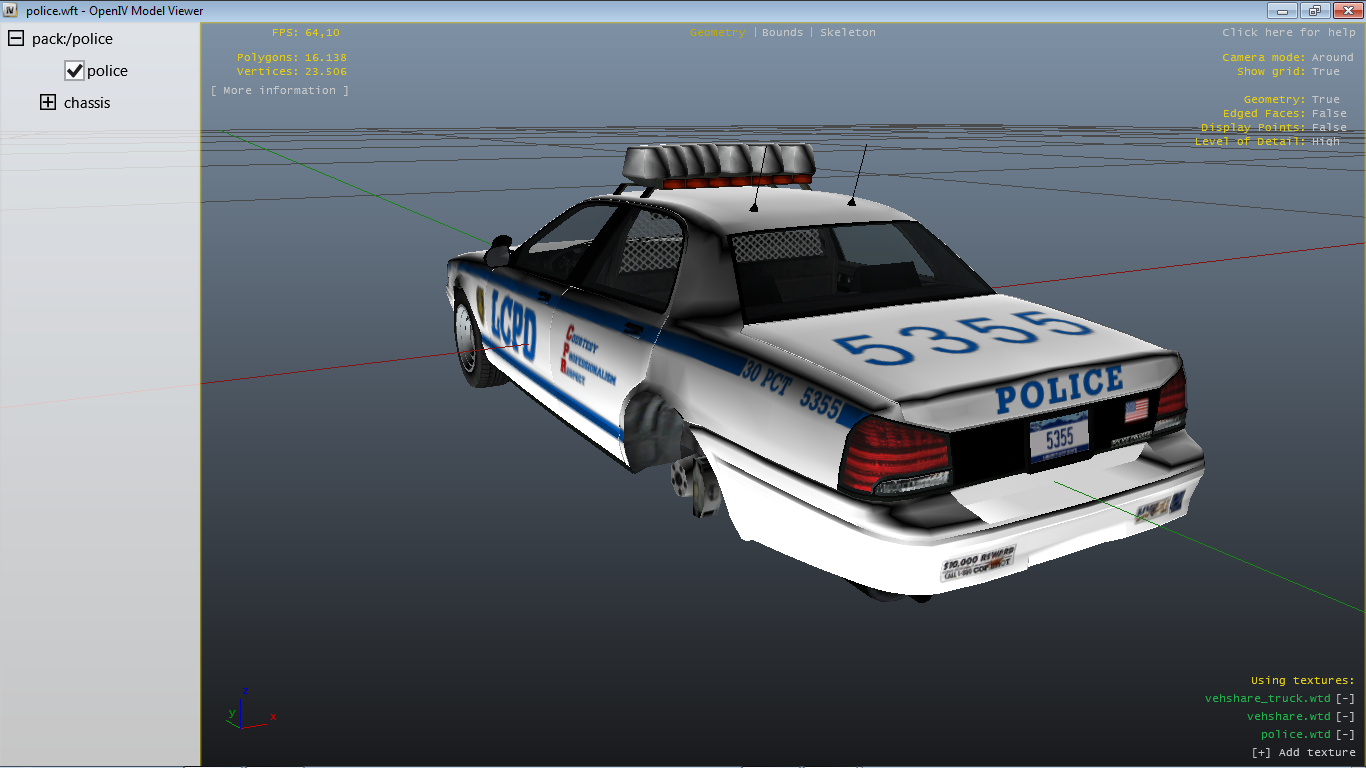Expand the chassis node
Image resolution: width=1366 pixels, height=768 pixels.
tap(48, 102)
